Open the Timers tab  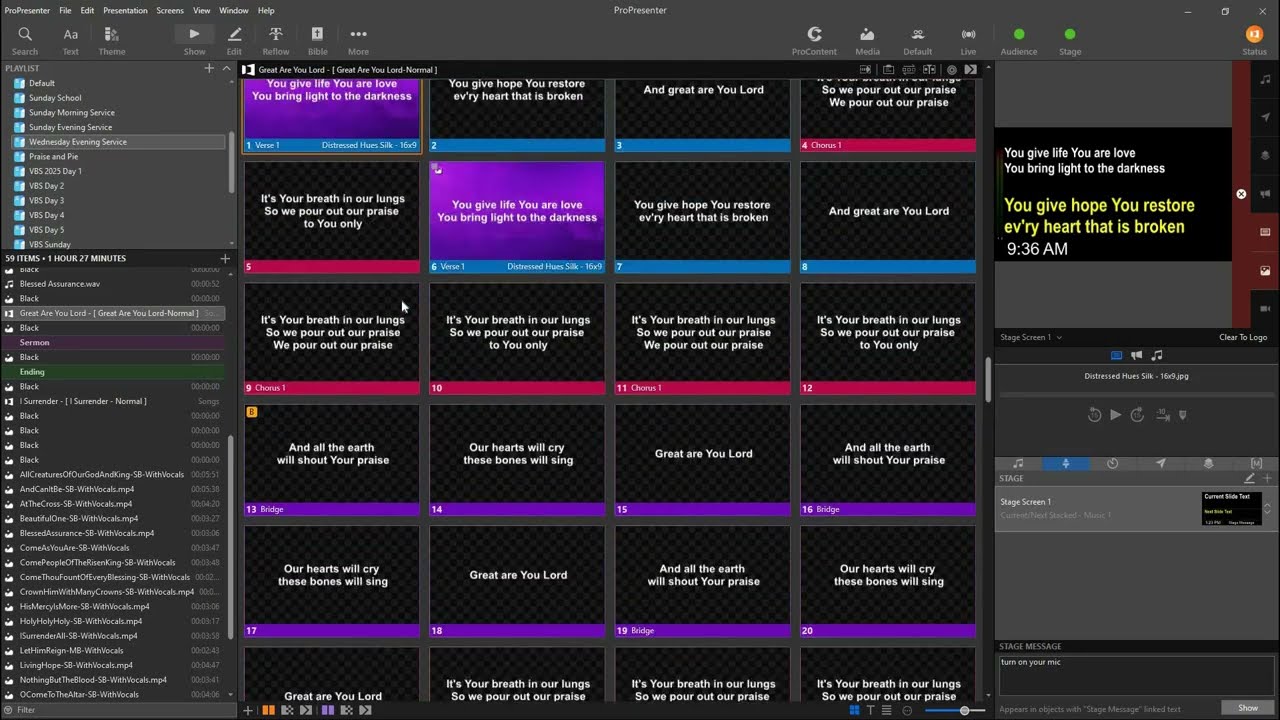click(x=1112, y=464)
